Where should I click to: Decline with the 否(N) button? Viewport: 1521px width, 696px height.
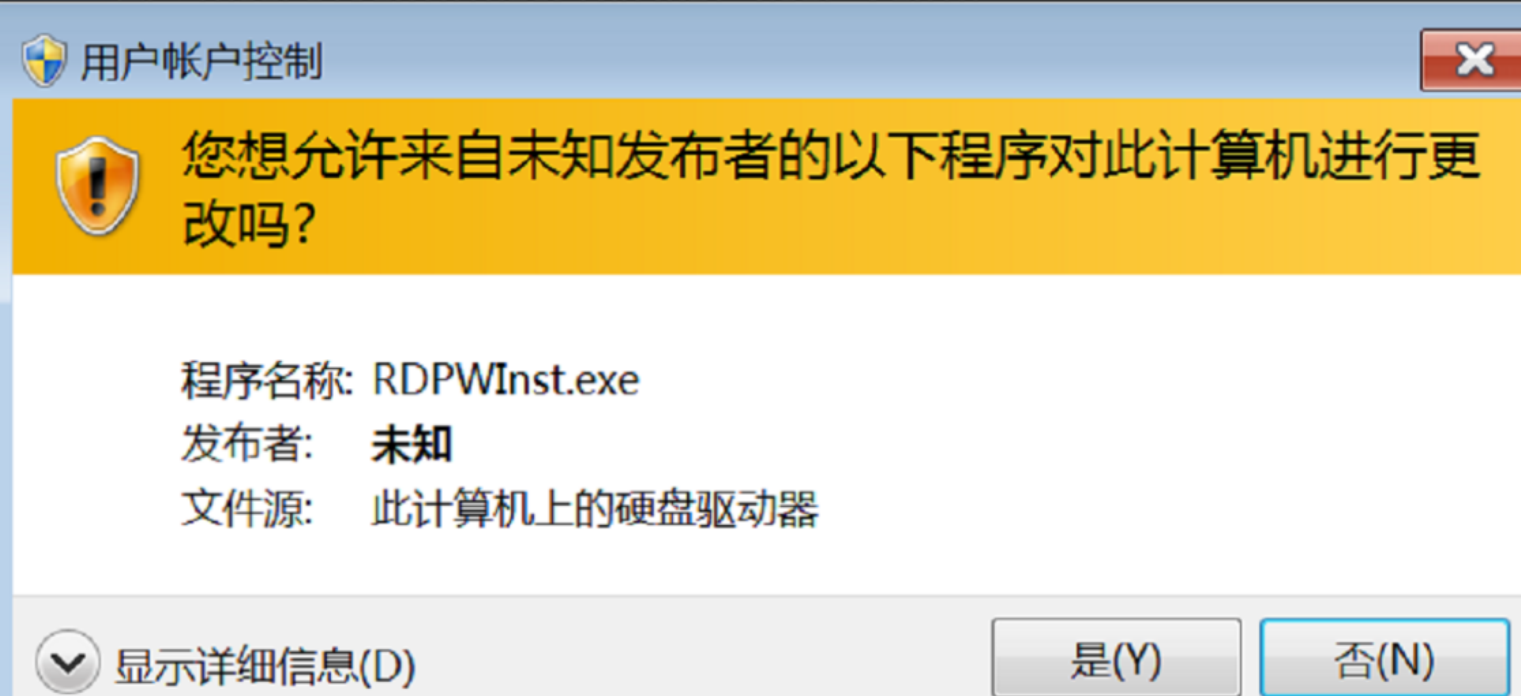[x=1384, y=657]
